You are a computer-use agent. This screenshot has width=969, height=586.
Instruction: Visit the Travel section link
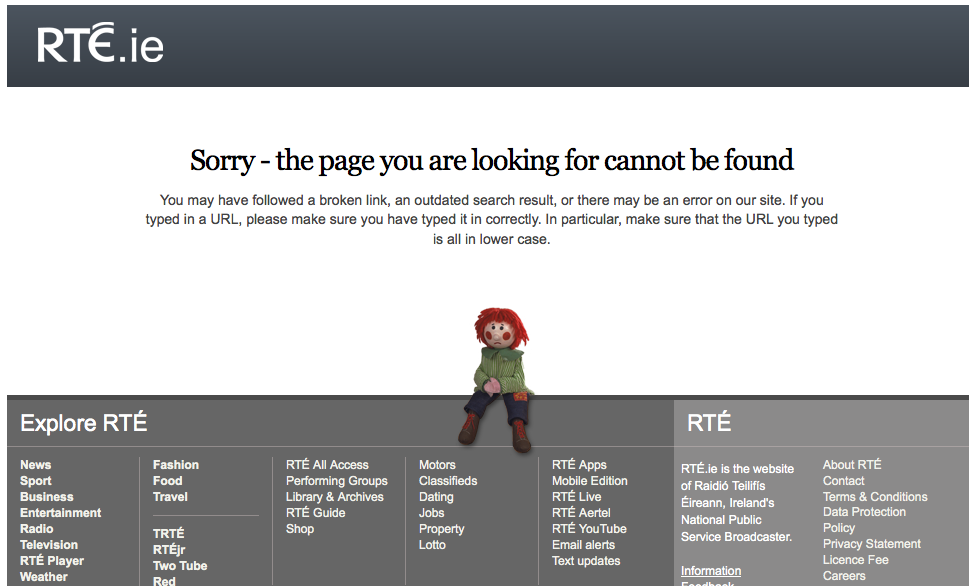tap(170, 497)
